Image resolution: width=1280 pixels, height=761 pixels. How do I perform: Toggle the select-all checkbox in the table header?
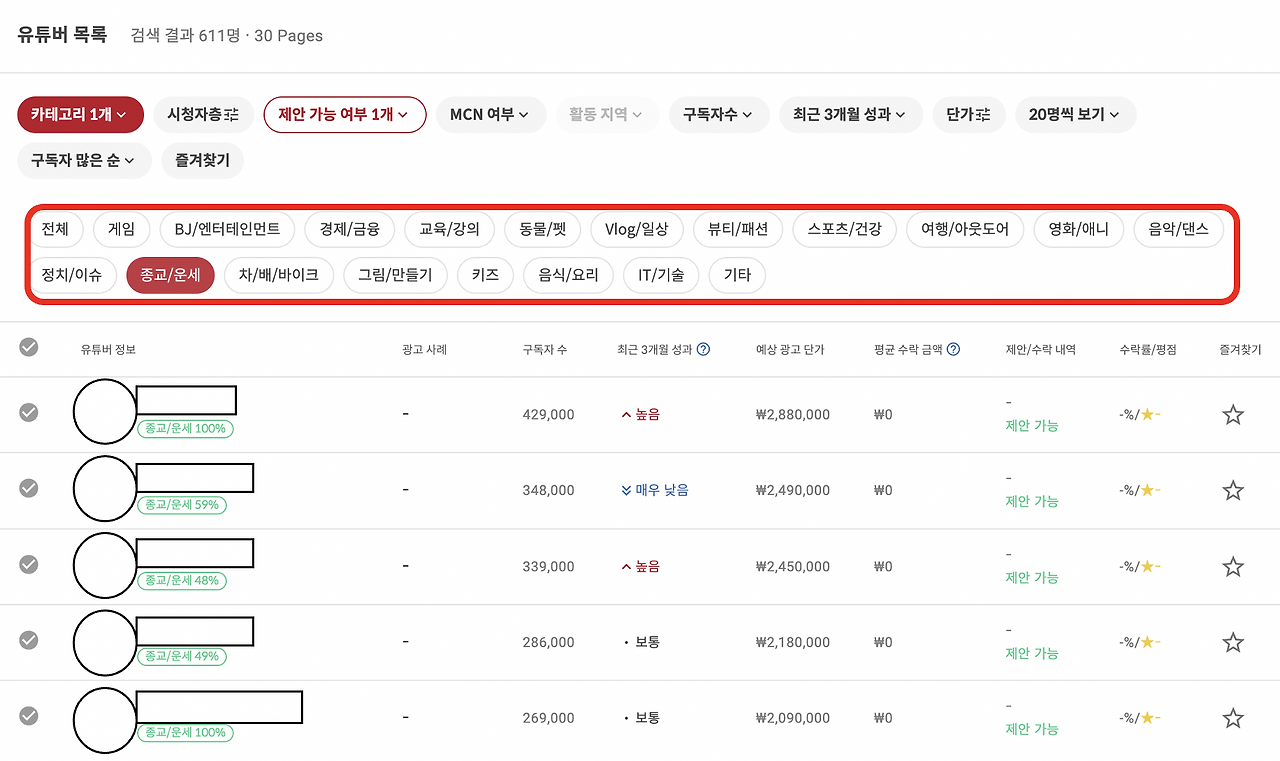tap(28, 347)
